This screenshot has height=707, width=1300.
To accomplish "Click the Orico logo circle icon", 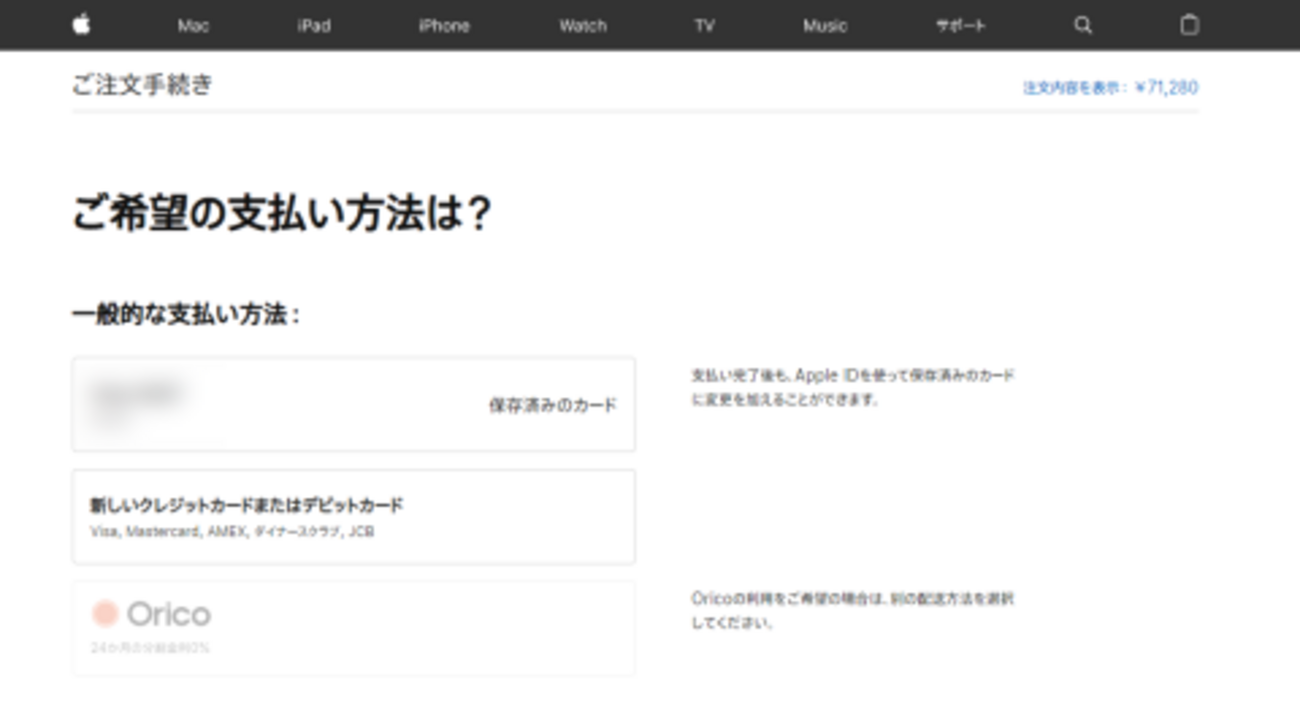I will pos(105,613).
